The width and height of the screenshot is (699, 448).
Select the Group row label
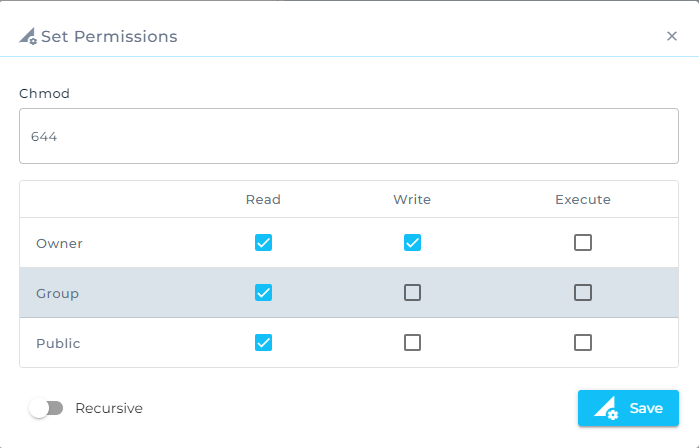click(57, 294)
